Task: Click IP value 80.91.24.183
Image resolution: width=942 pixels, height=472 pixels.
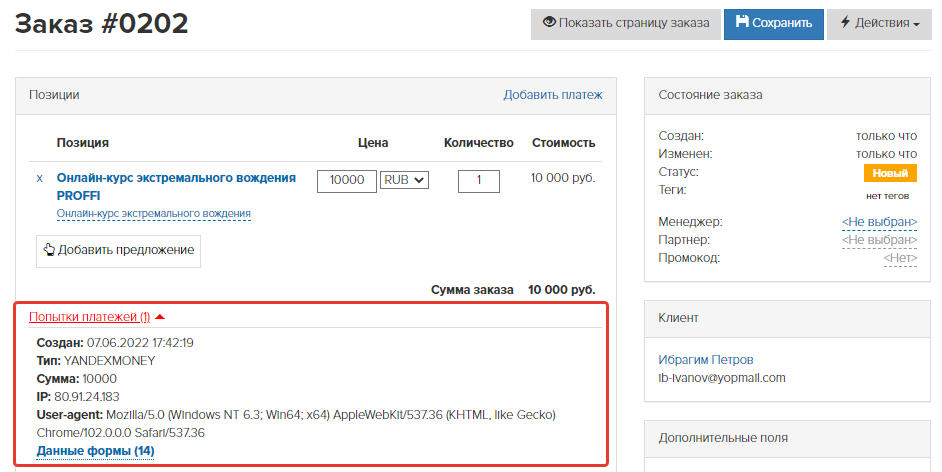Action: point(87,397)
